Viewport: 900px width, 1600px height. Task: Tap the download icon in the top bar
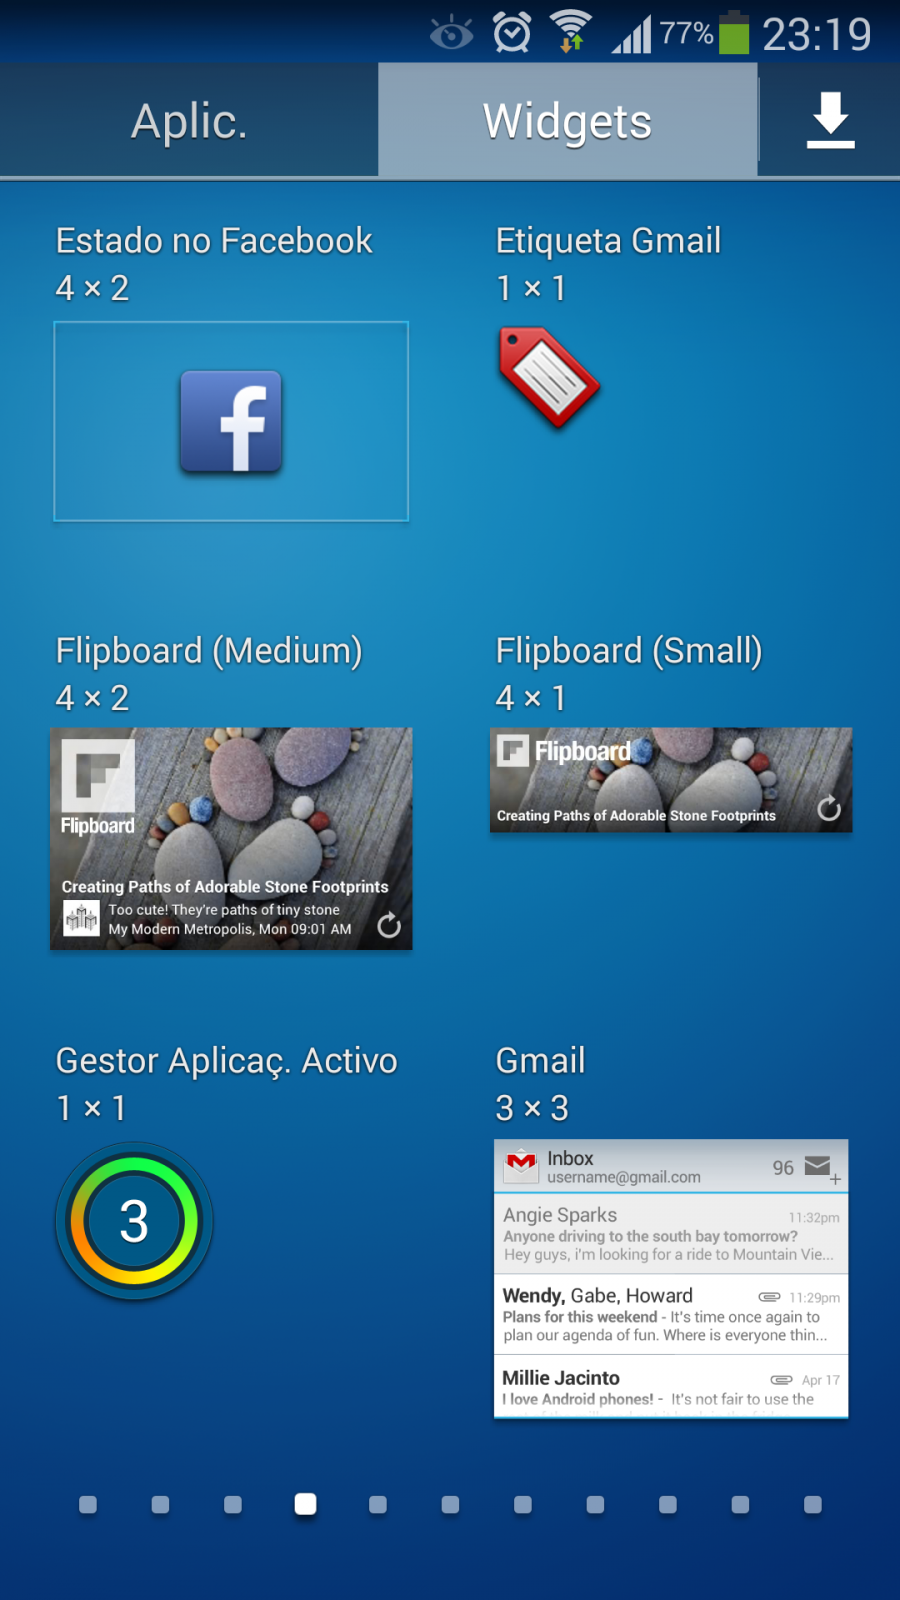click(830, 120)
